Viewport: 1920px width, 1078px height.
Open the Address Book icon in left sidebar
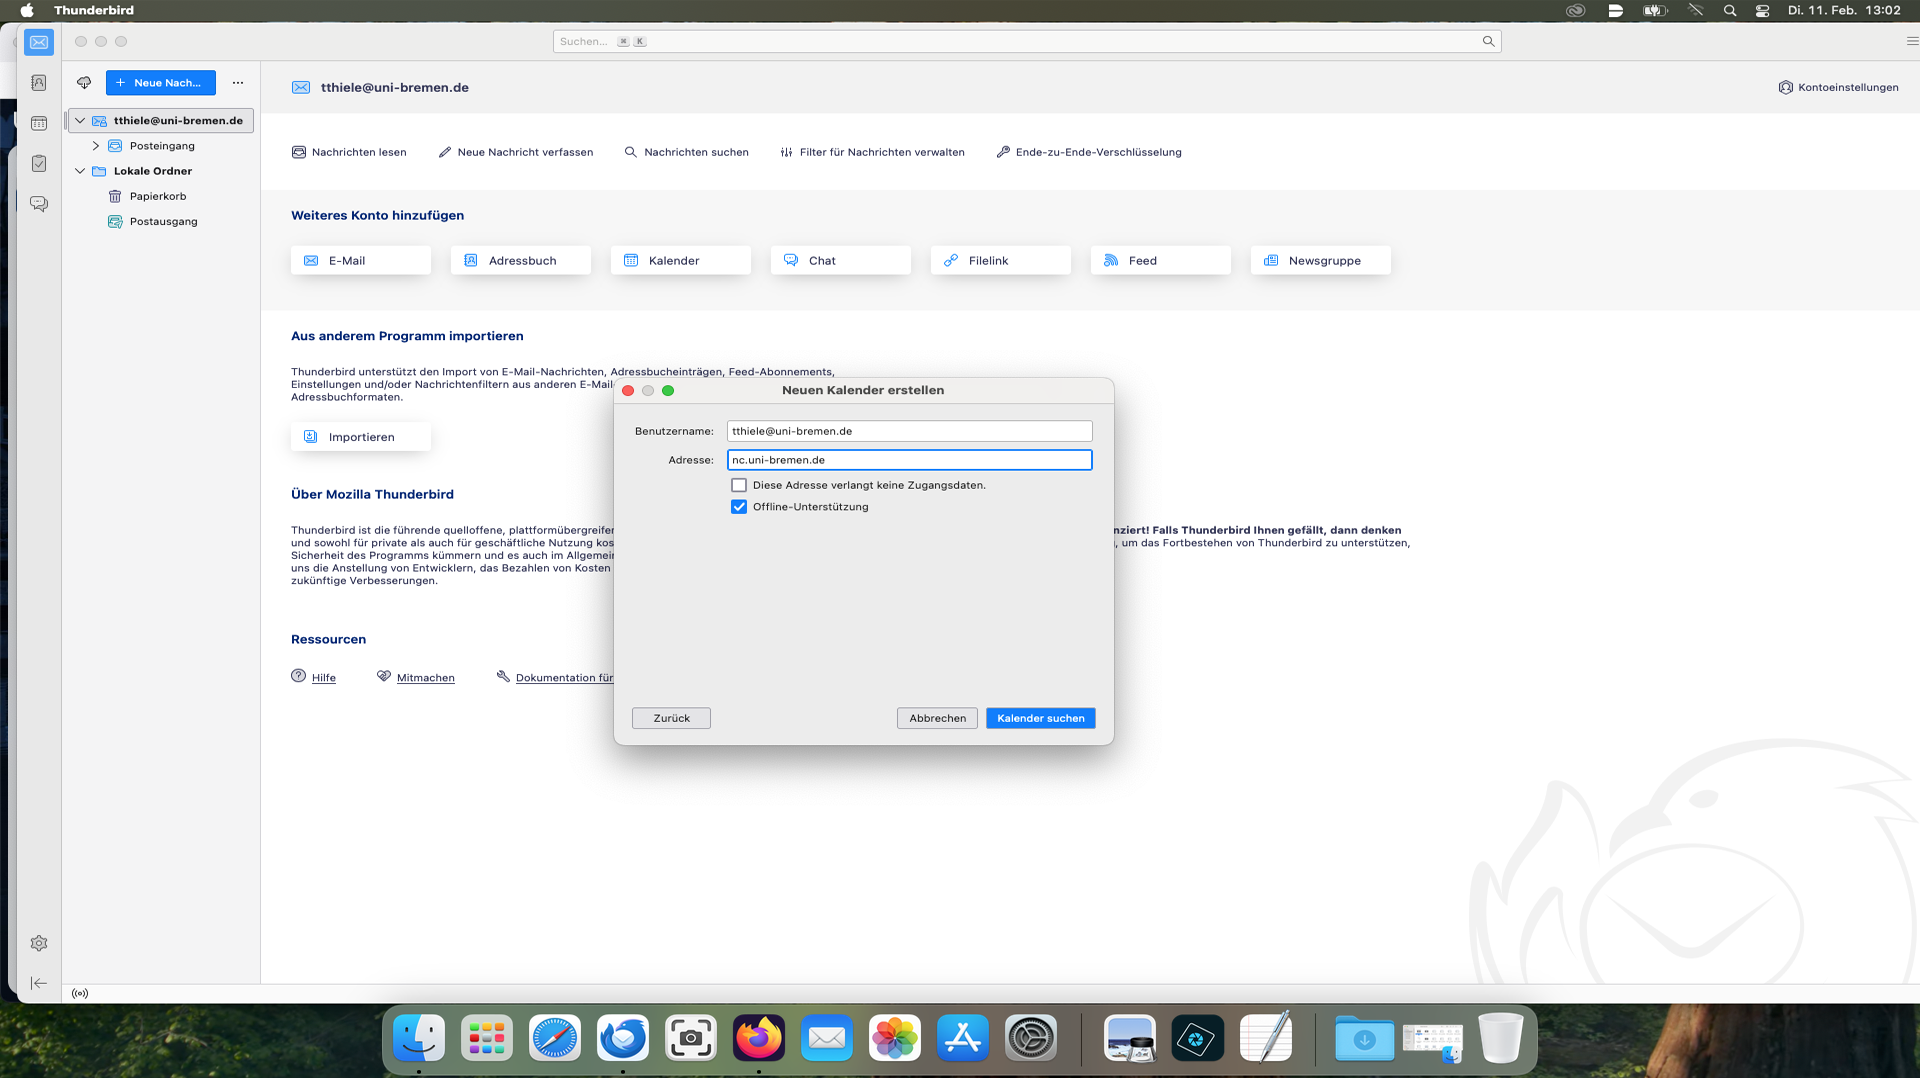coord(39,83)
